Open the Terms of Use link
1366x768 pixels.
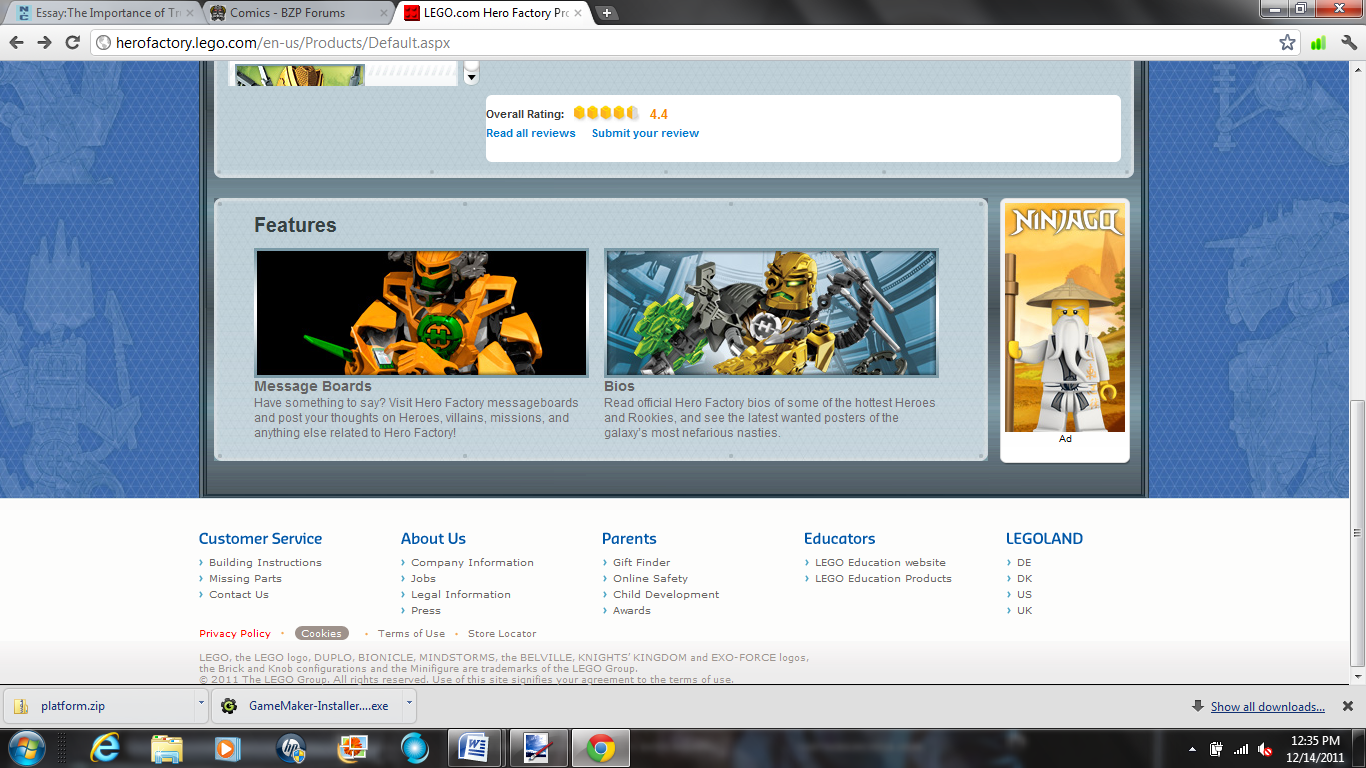point(411,634)
